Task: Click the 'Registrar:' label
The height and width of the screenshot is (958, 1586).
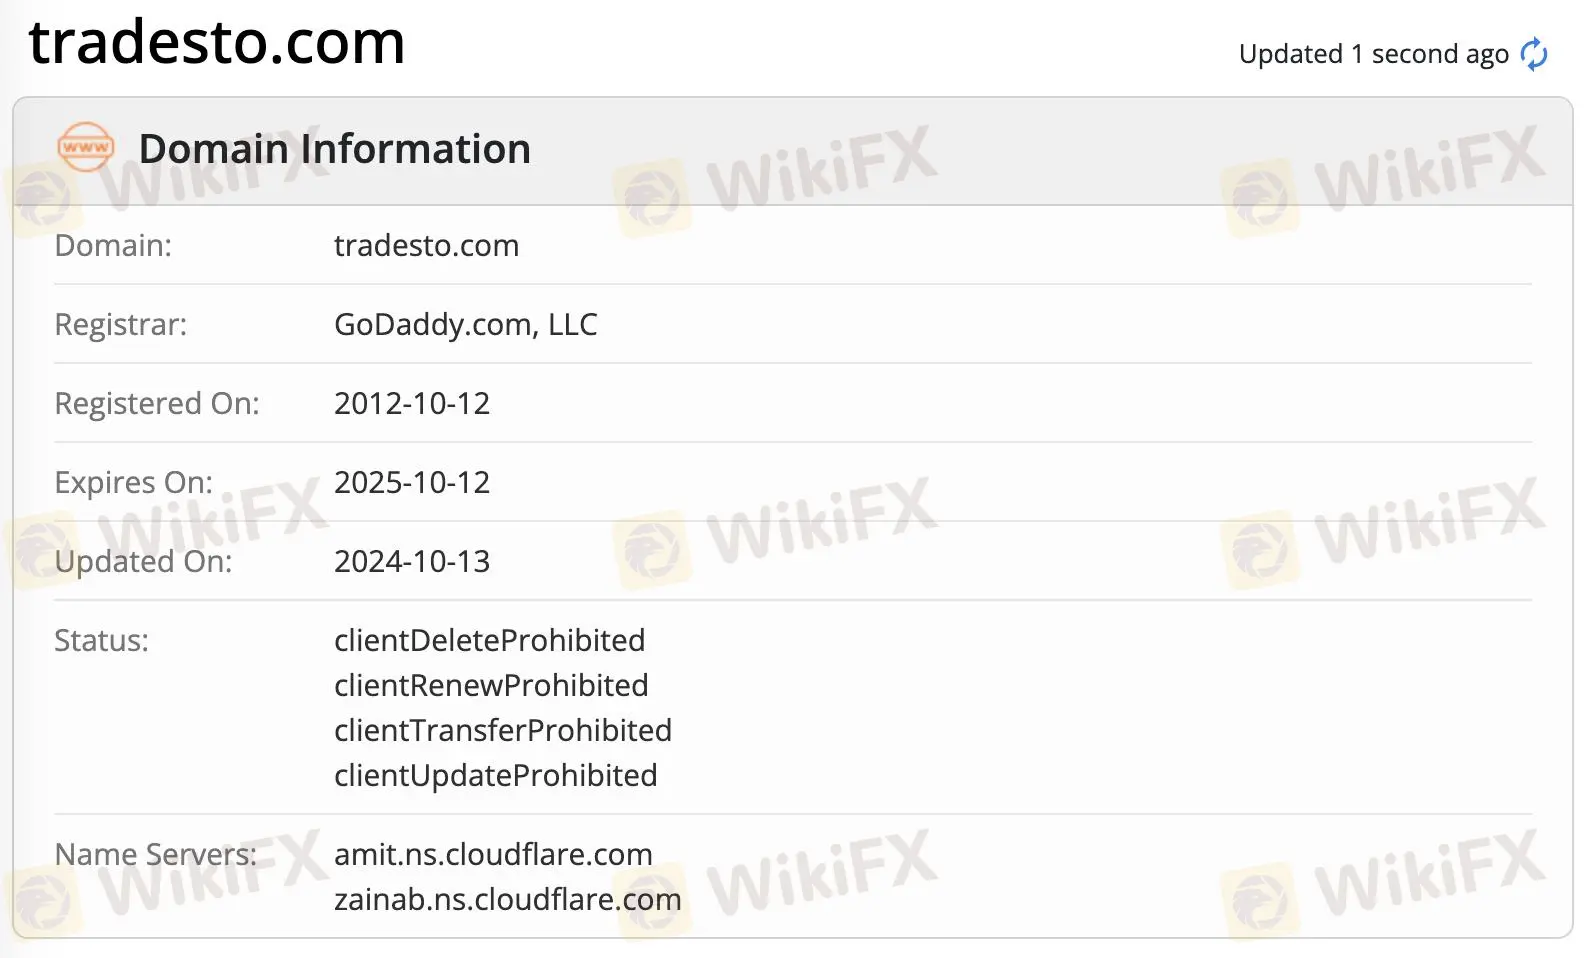Action: coord(120,324)
